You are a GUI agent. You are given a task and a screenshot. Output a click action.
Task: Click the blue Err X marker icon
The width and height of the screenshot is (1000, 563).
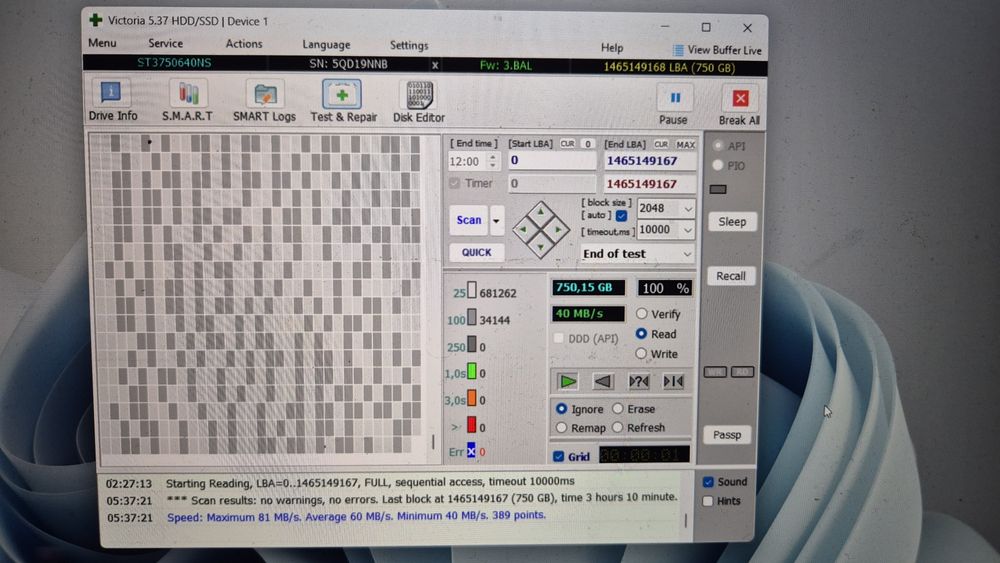471,451
